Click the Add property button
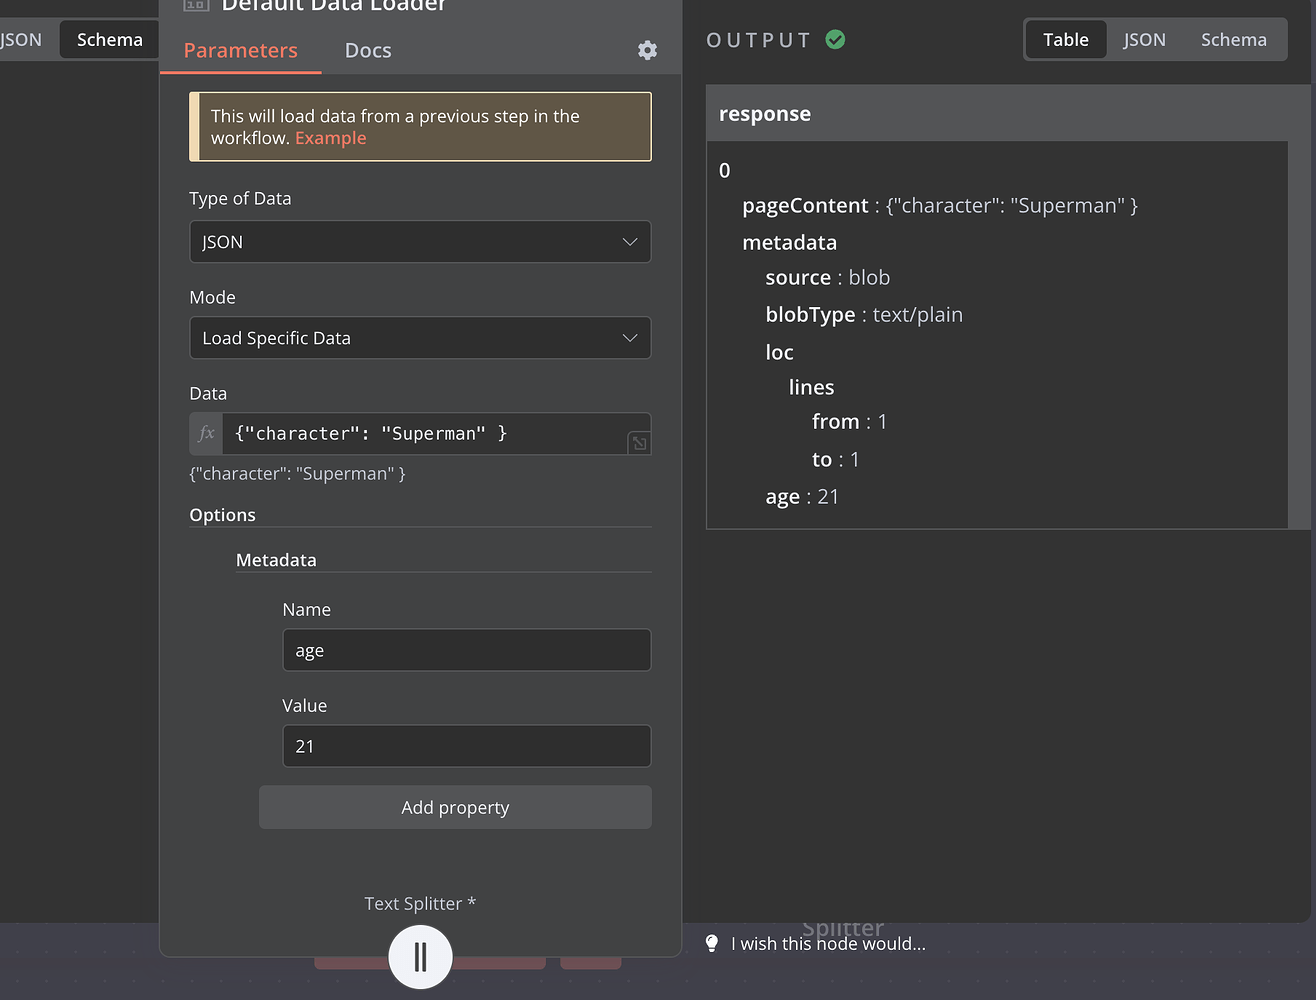1316x1000 pixels. 455,807
